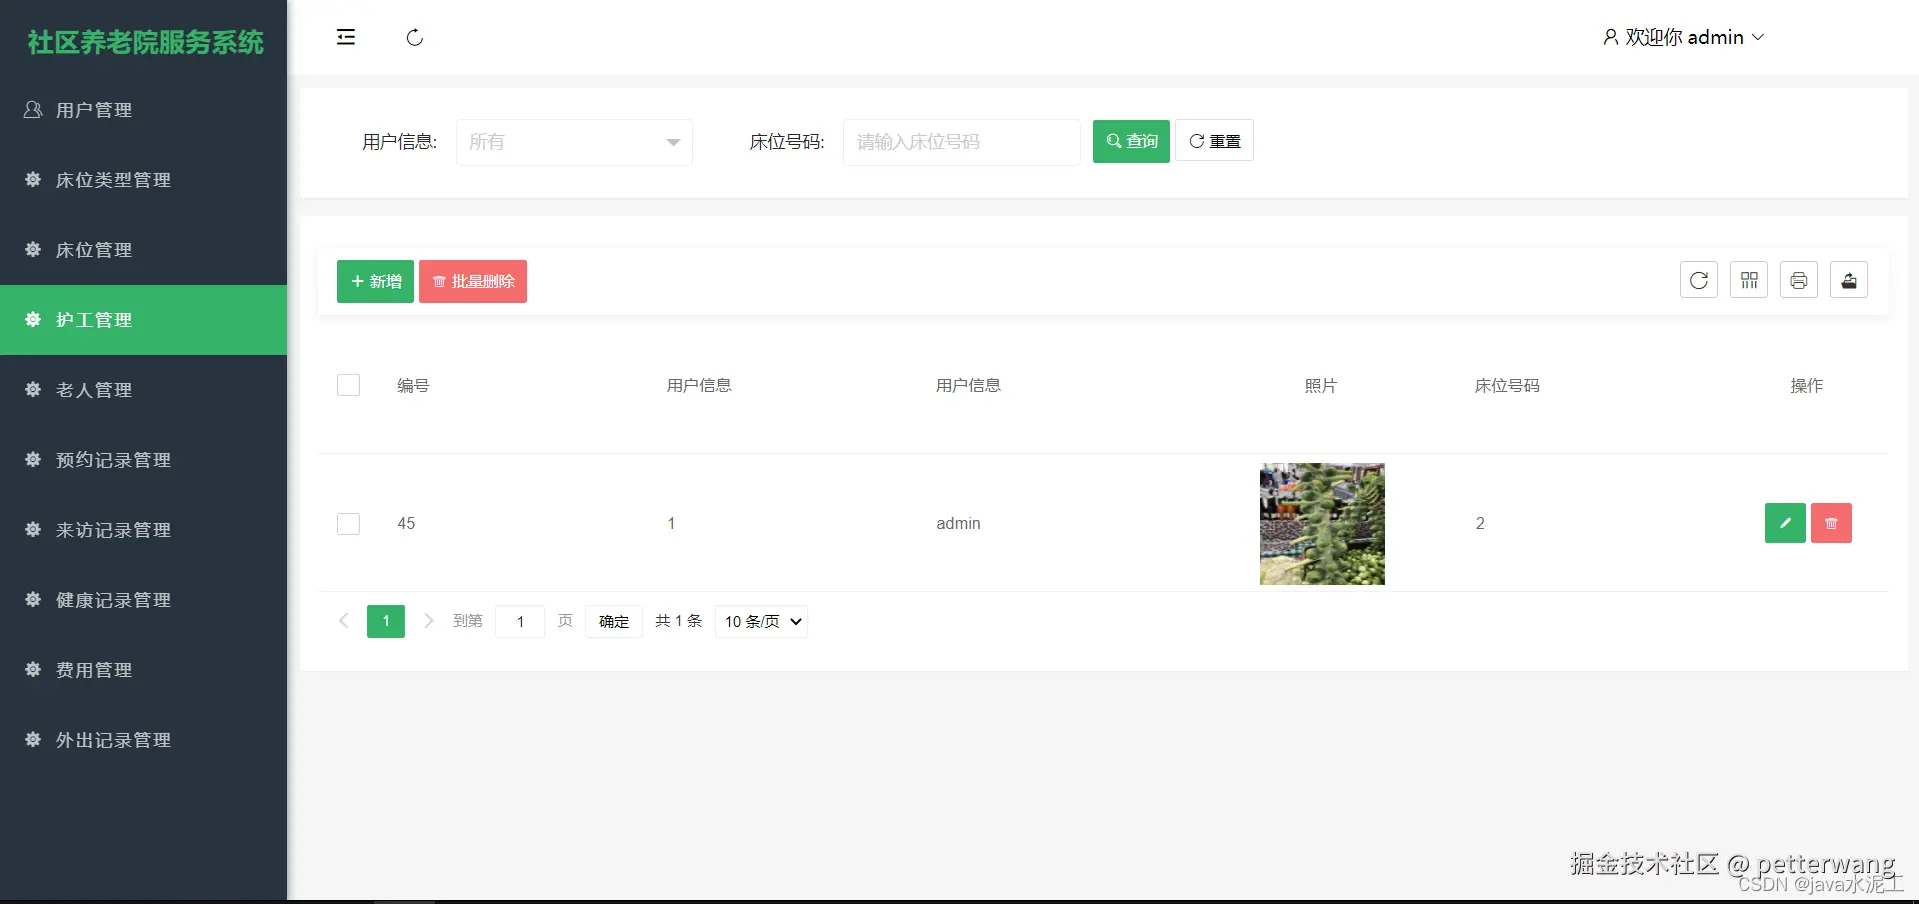Click the export data icon
Screen dimensions: 1919x904
click(1848, 279)
